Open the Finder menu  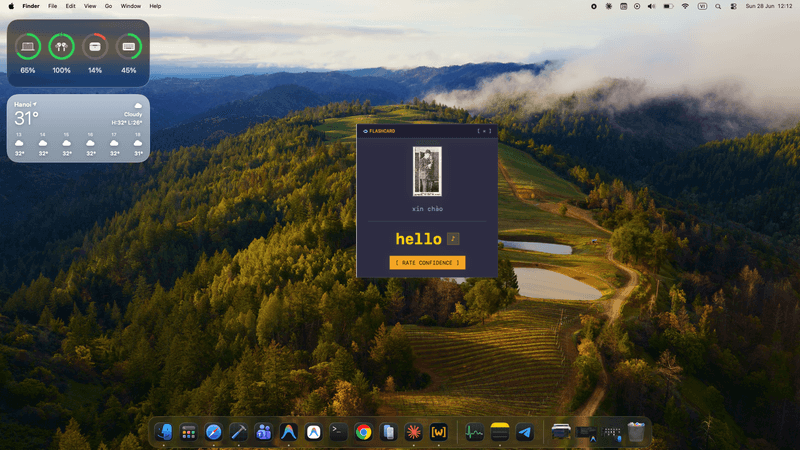click(31, 6)
